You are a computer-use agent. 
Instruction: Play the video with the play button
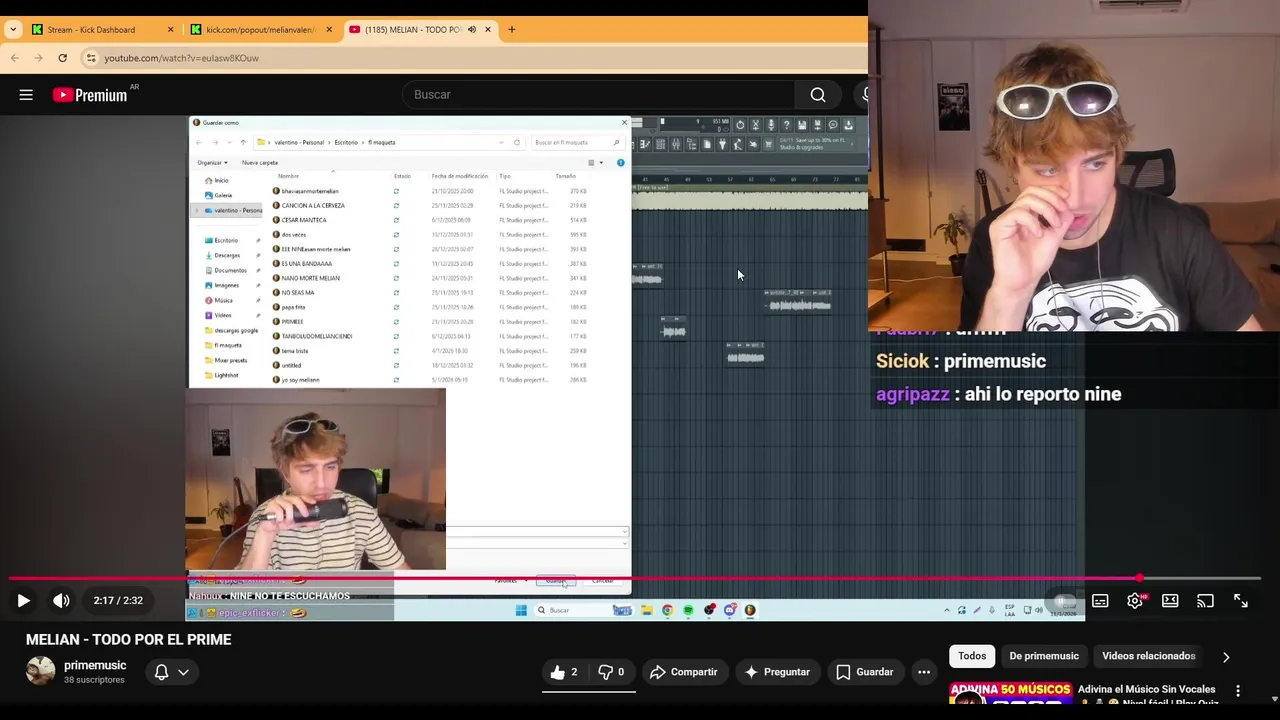tap(23, 601)
